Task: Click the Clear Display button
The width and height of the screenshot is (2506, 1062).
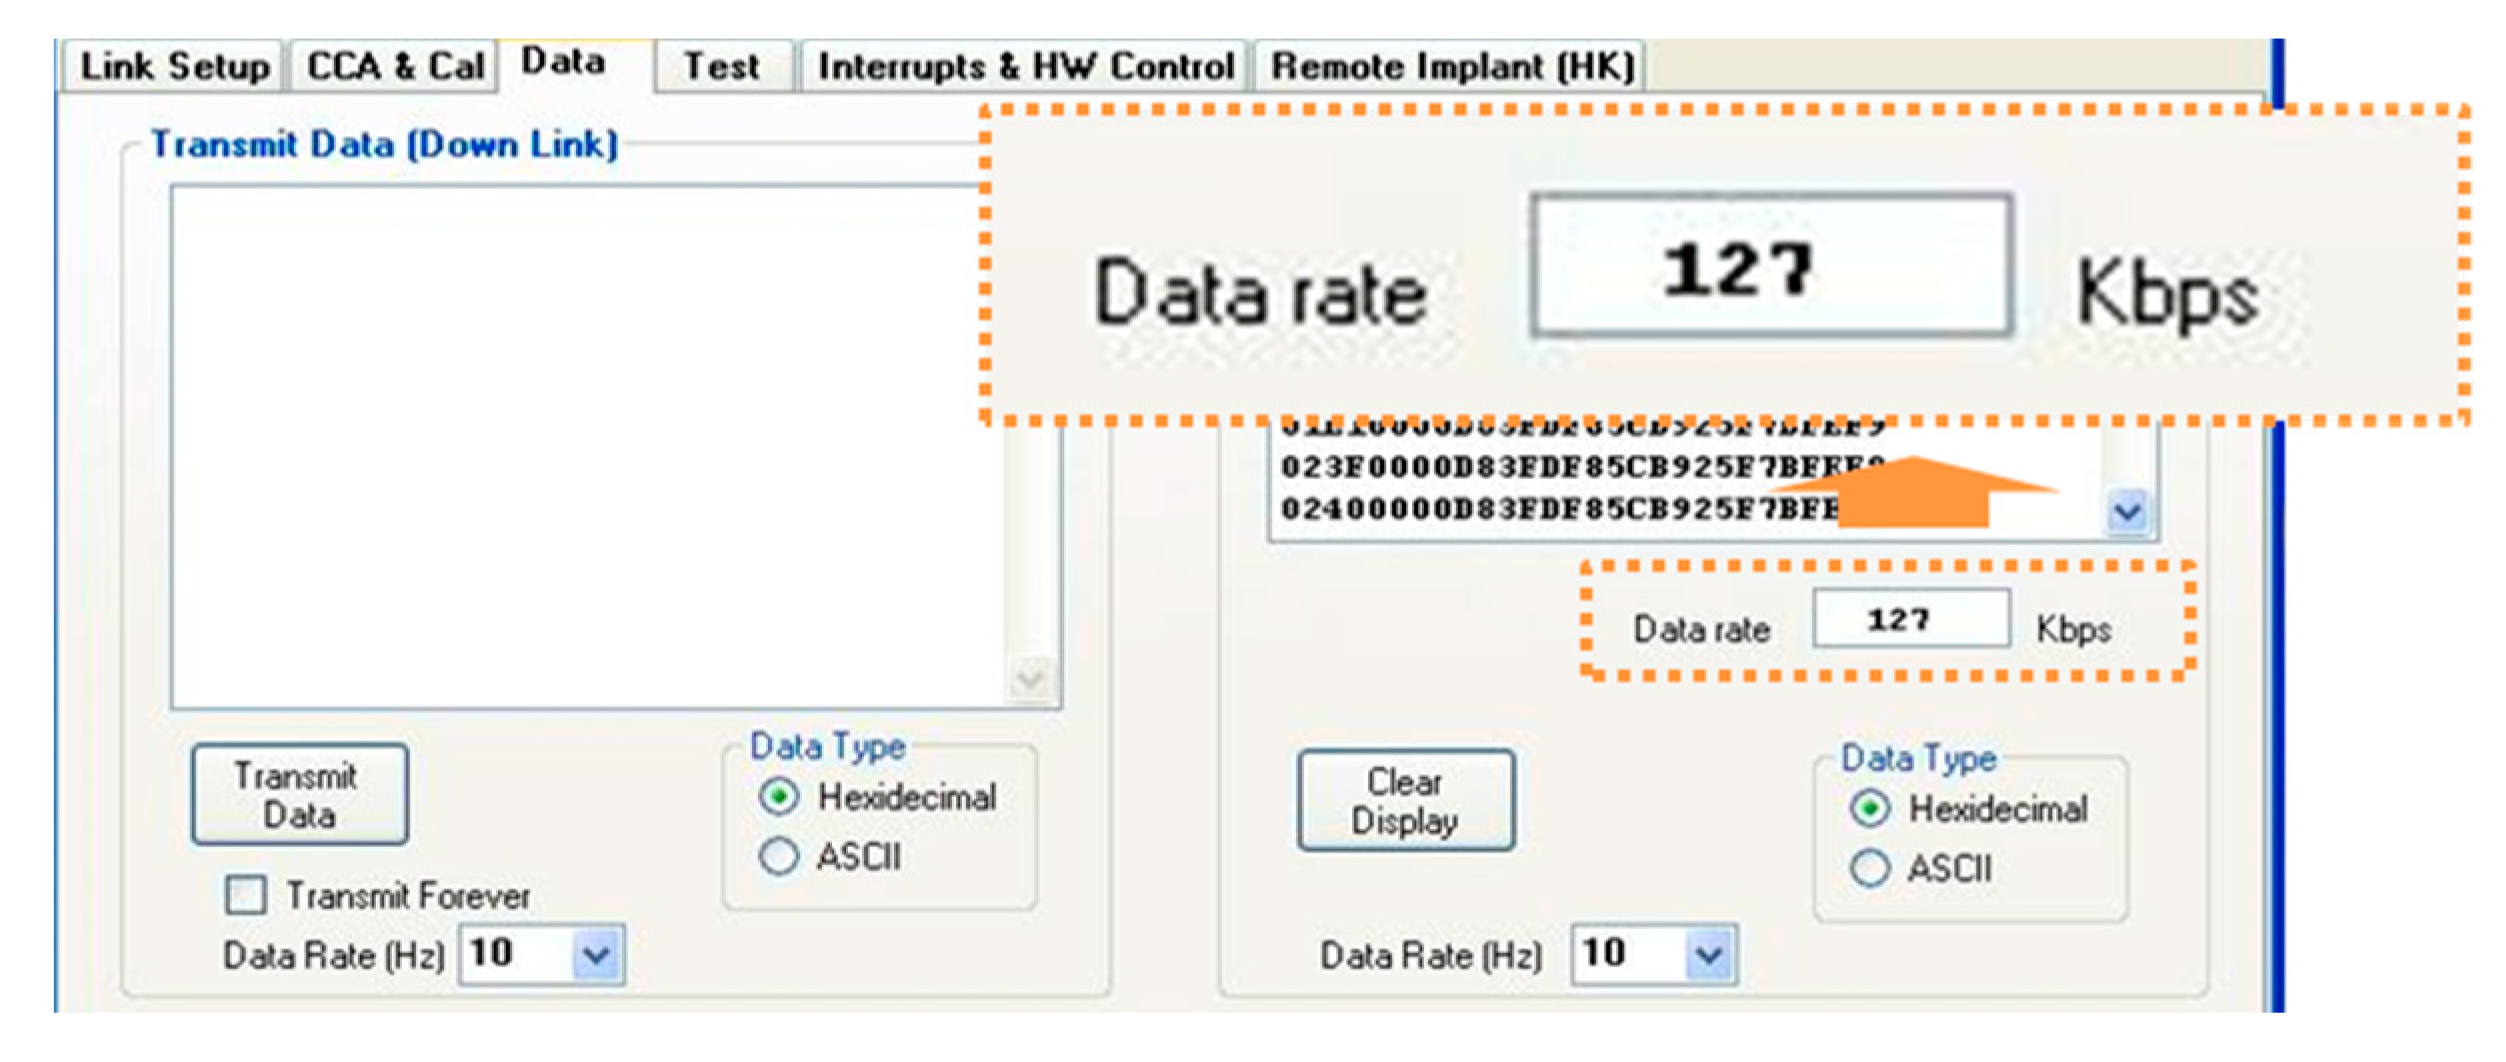Action: [x=1405, y=802]
